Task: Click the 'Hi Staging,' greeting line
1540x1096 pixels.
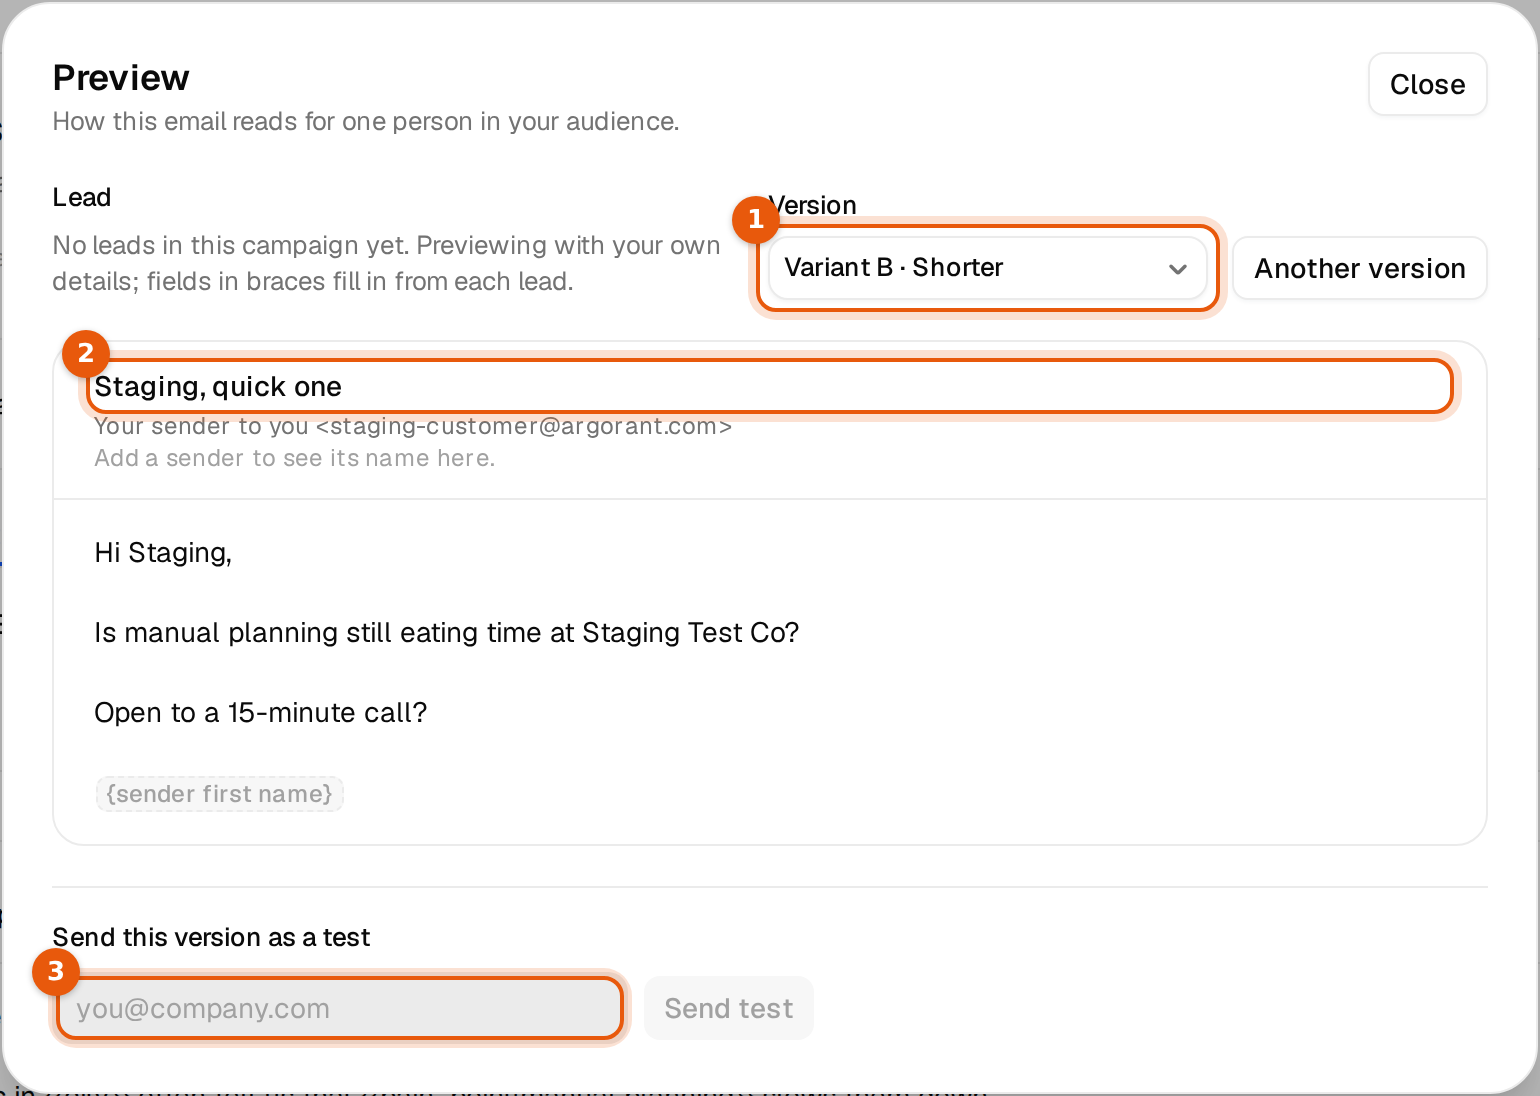Action: (163, 553)
